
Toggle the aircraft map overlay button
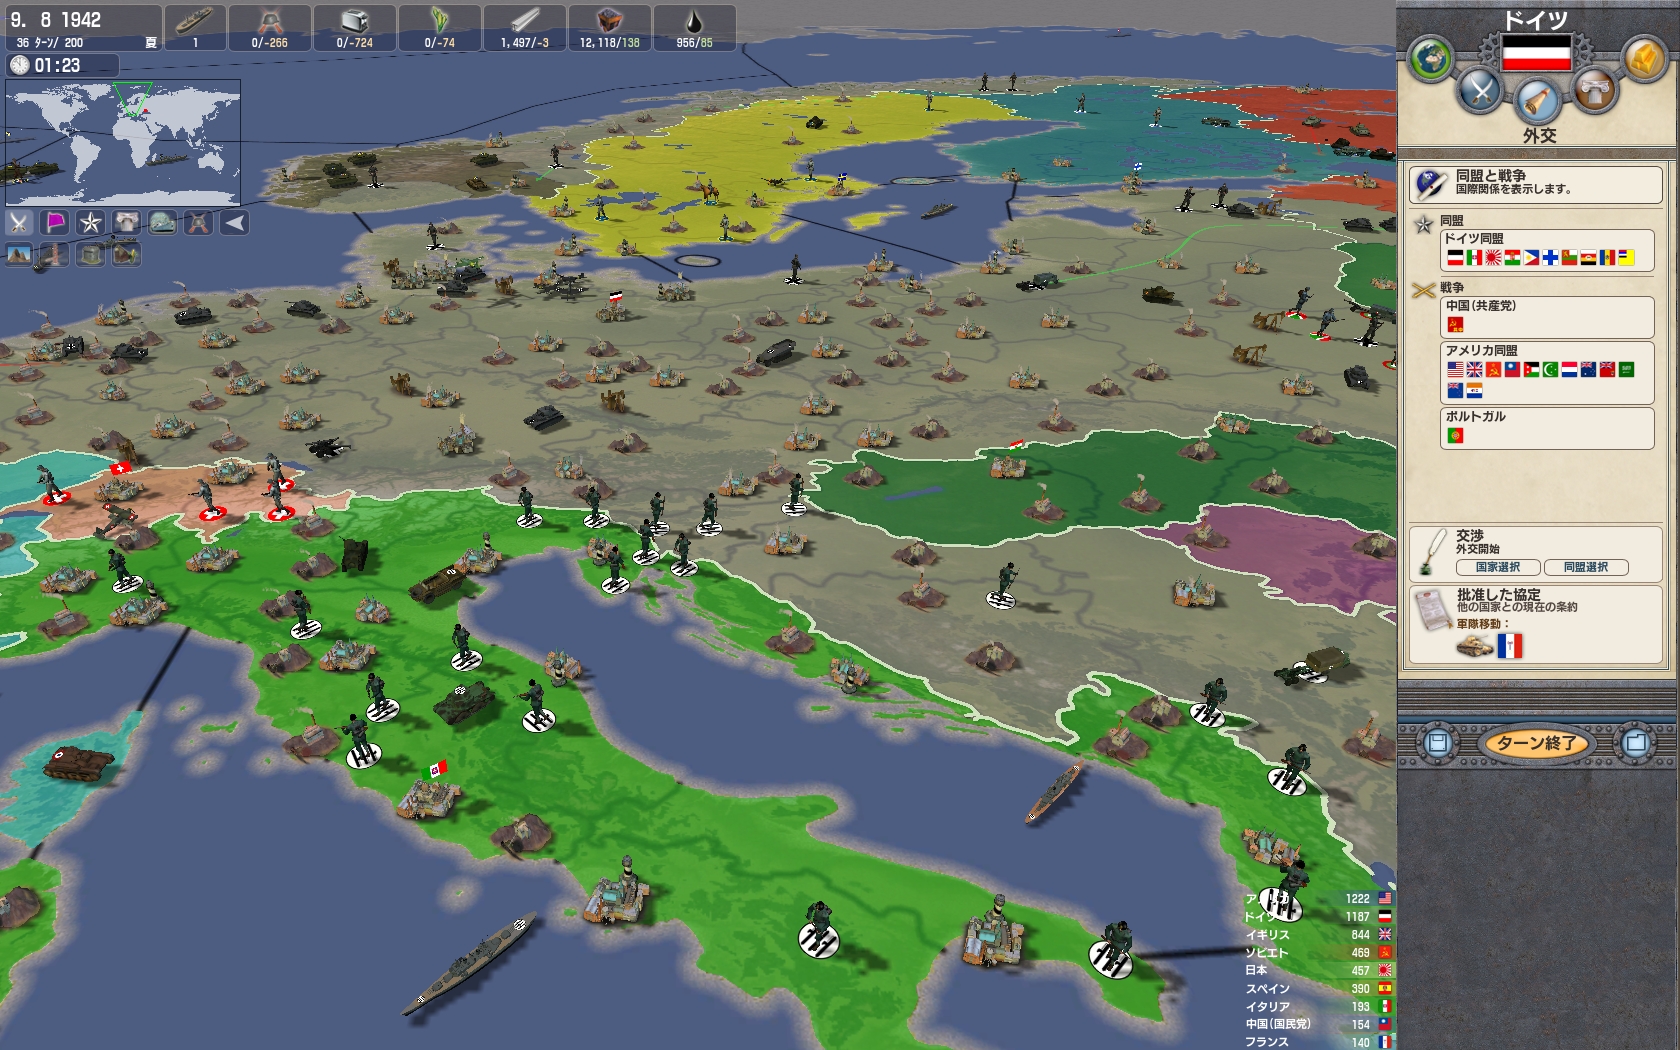127,256
